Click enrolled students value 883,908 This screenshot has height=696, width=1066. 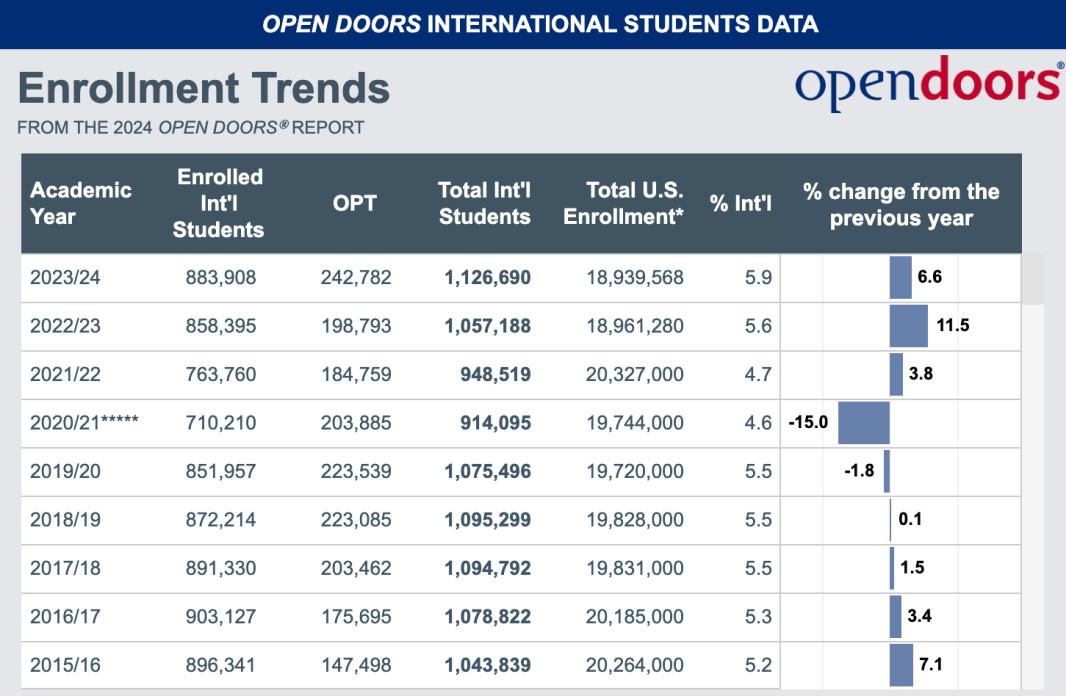221,277
